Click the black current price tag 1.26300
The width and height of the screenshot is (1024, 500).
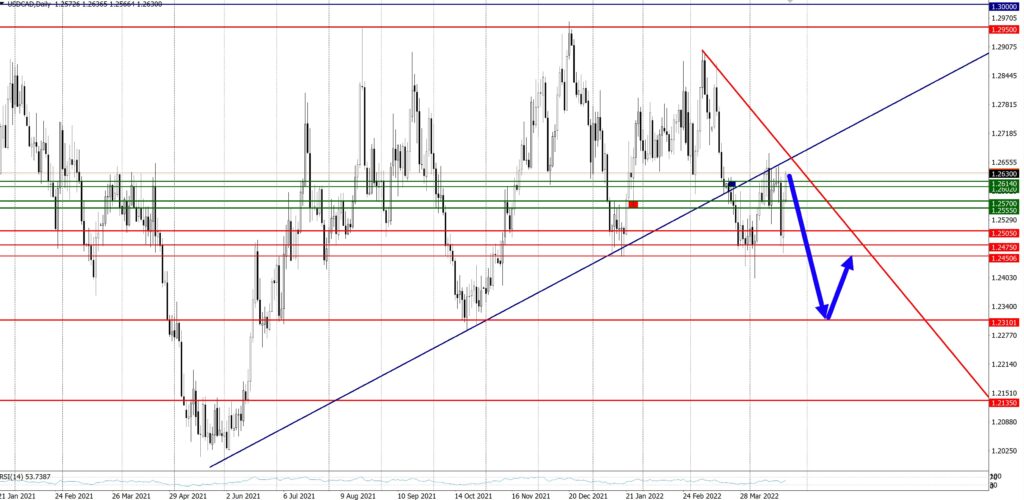[x=1003, y=174]
